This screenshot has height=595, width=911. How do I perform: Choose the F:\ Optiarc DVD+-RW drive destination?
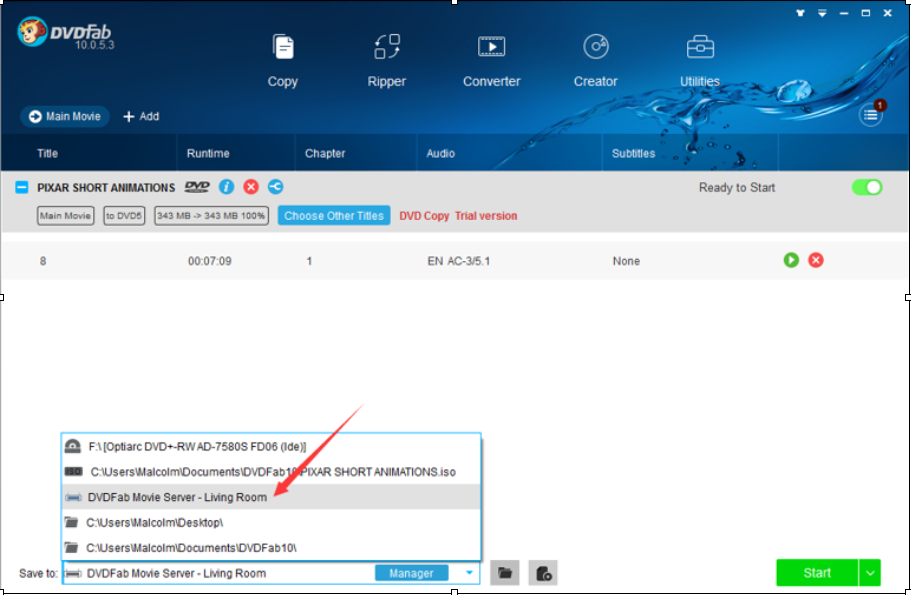tap(271, 446)
